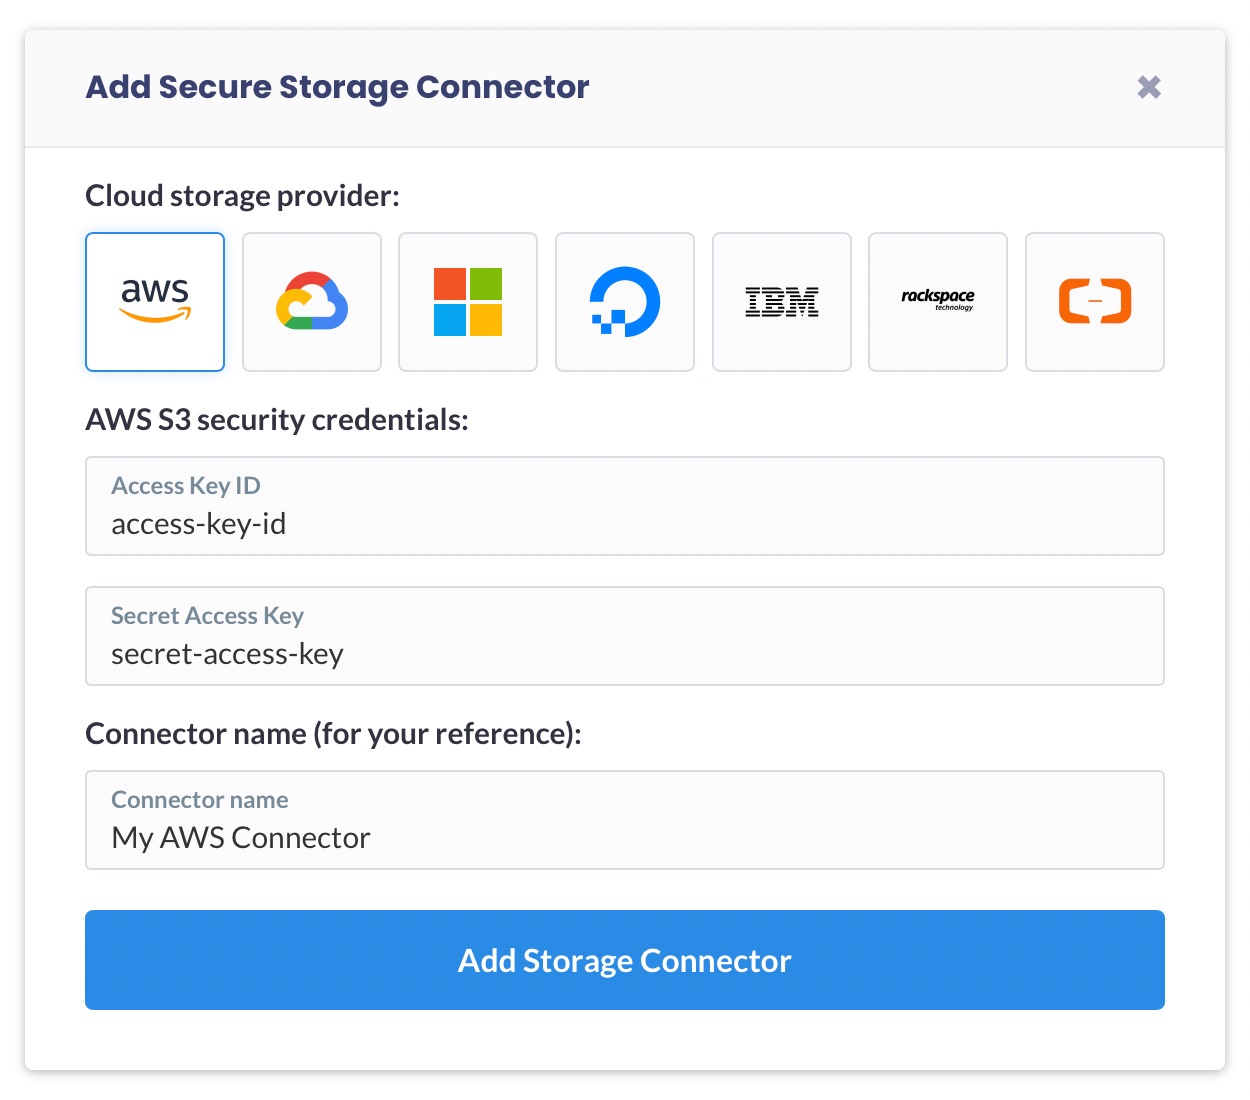Select the Alibaba Cloud provider icon
1250x1100 pixels.
coord(1094,301)
